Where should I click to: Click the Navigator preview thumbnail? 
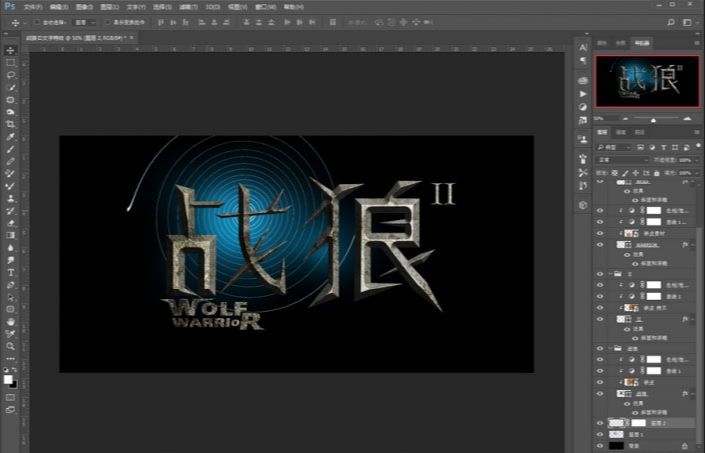pyautogui.click(x=647, y=81)
